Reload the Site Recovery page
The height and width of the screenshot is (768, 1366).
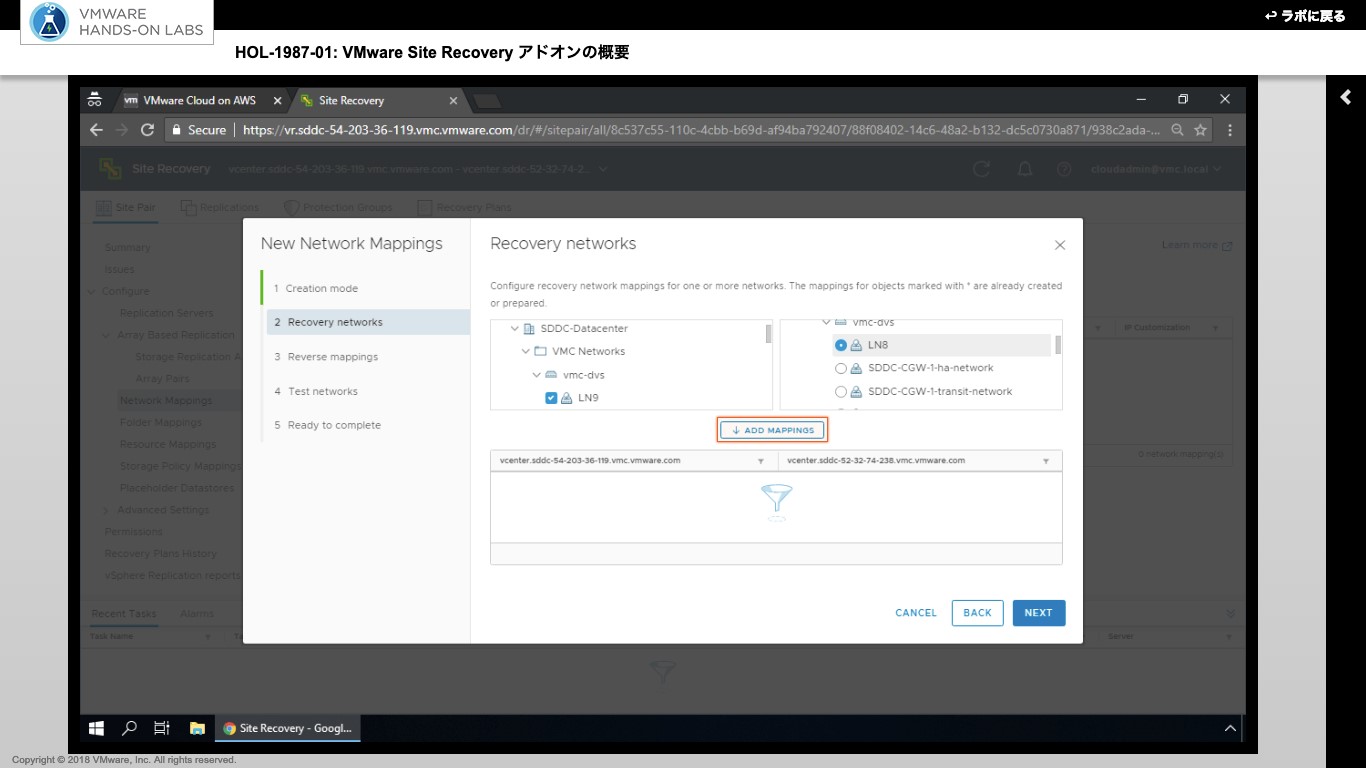(147, 130)
